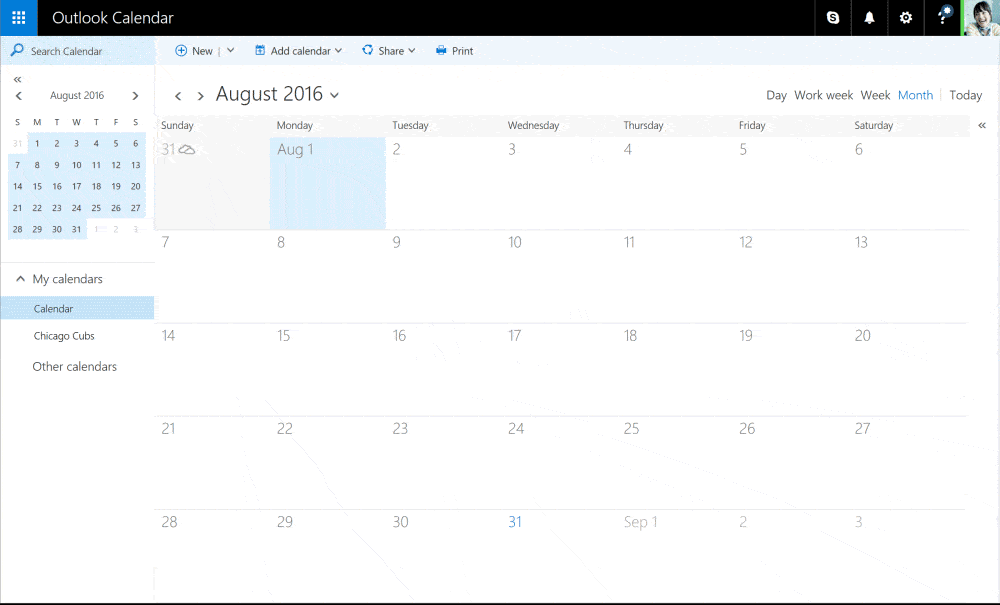Select Friday 19 in the main grid
The height and width of the screenshot is (605, 1000).
point(790,369)
